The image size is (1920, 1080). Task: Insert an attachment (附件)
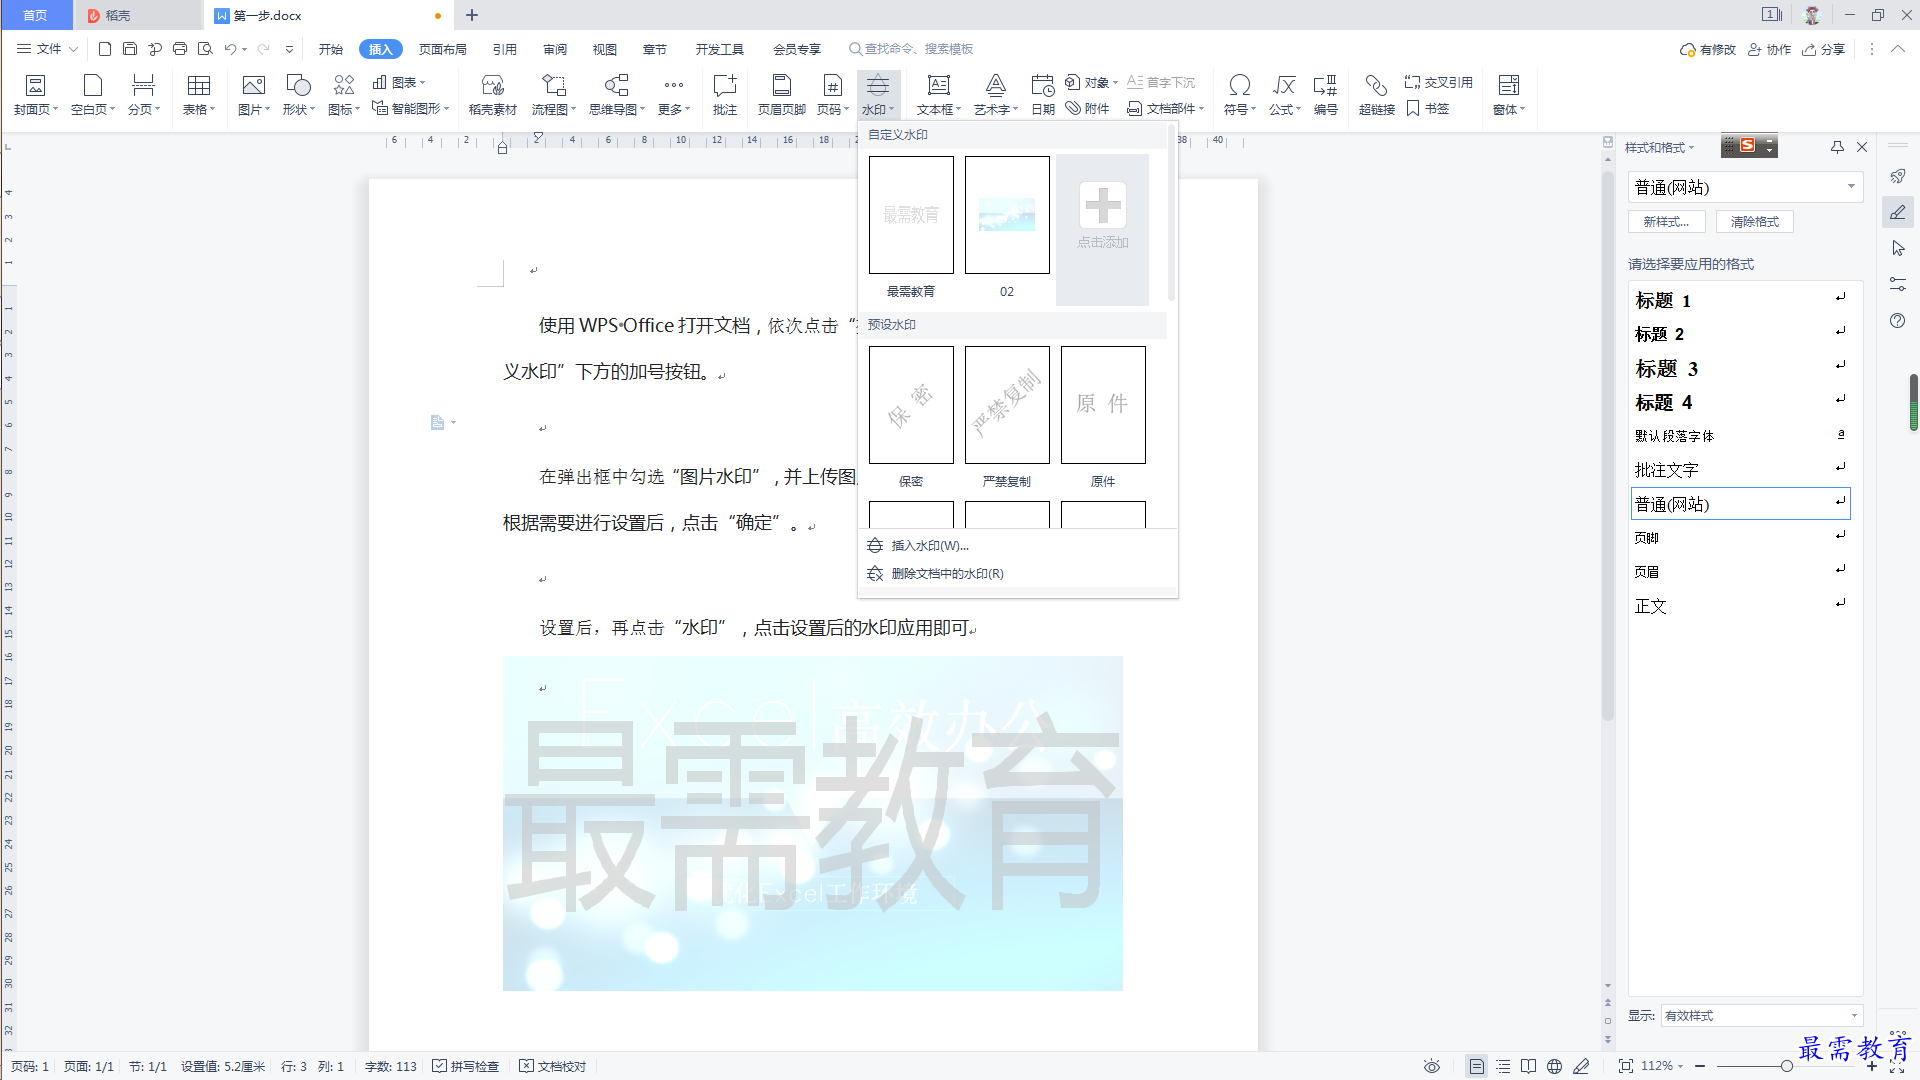(x=1087, y=108)
